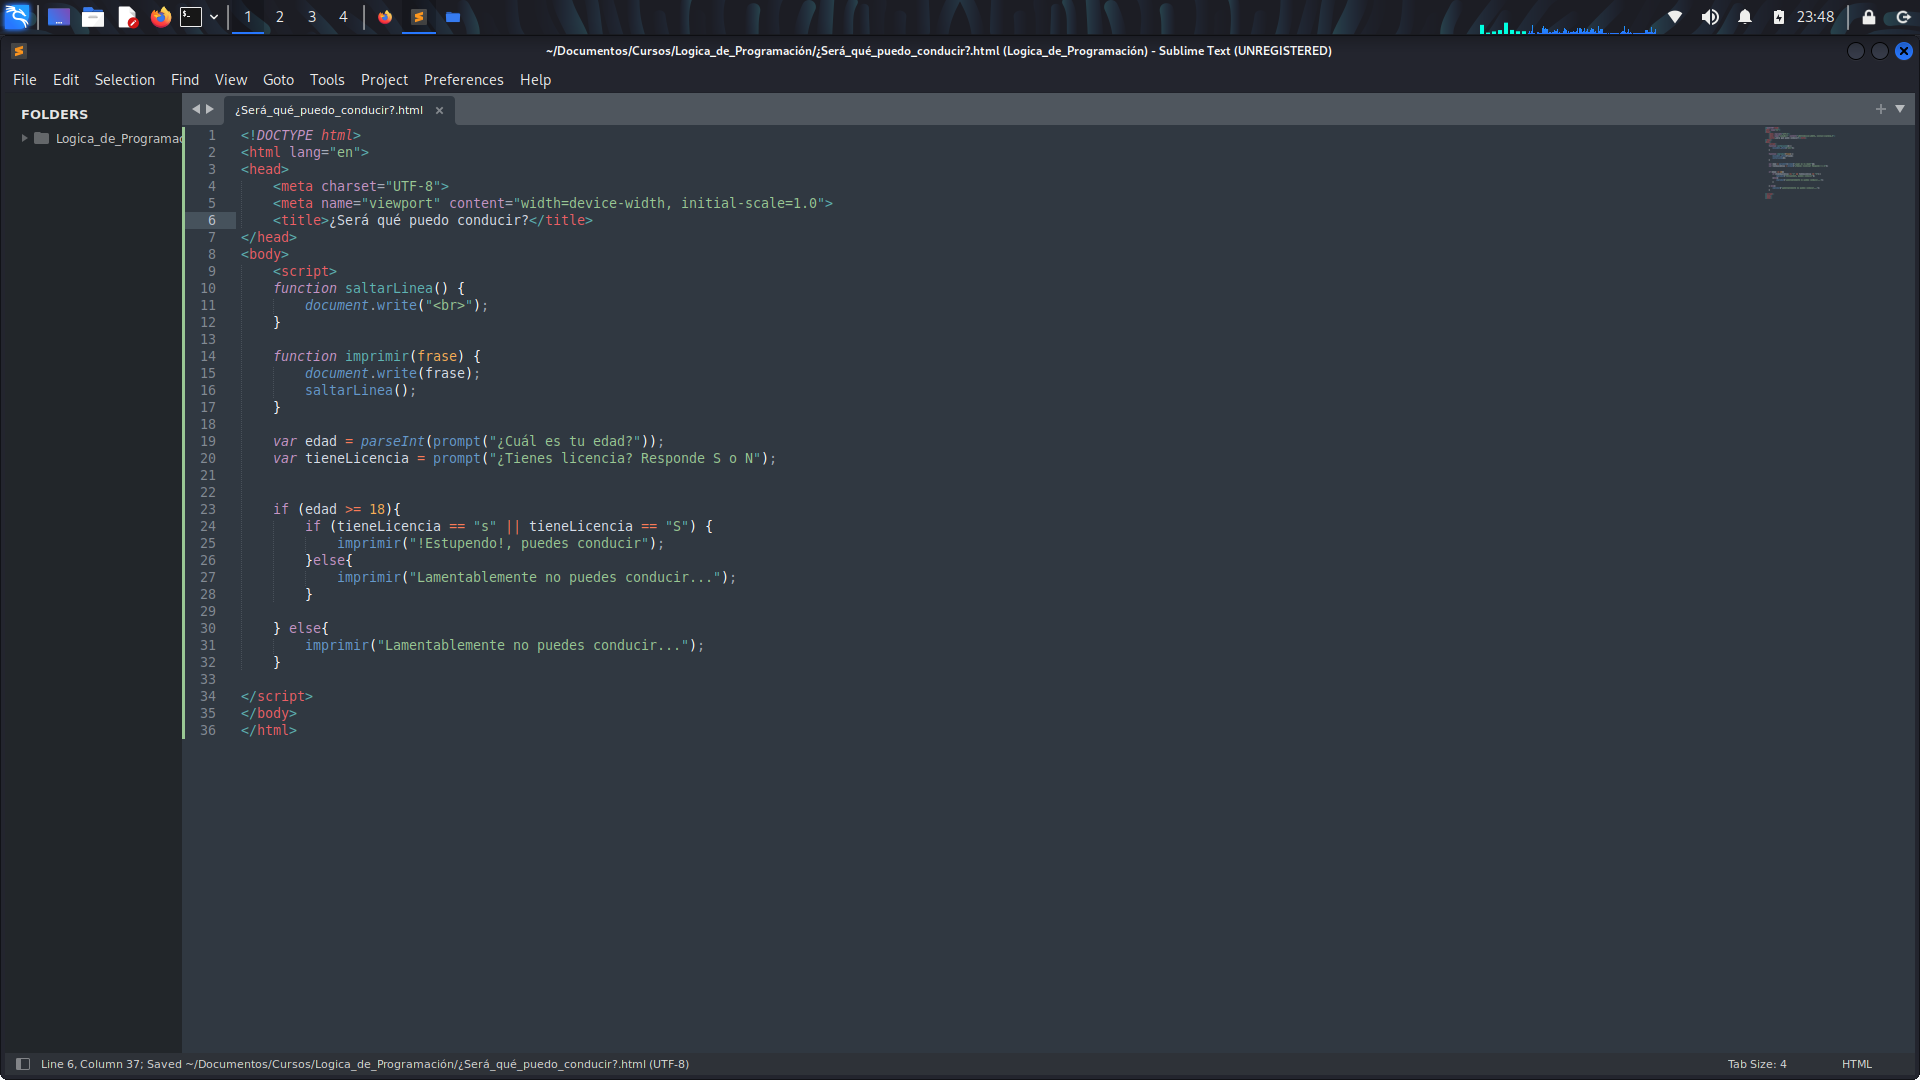Open the text editor launcher icon

point(127,17)
